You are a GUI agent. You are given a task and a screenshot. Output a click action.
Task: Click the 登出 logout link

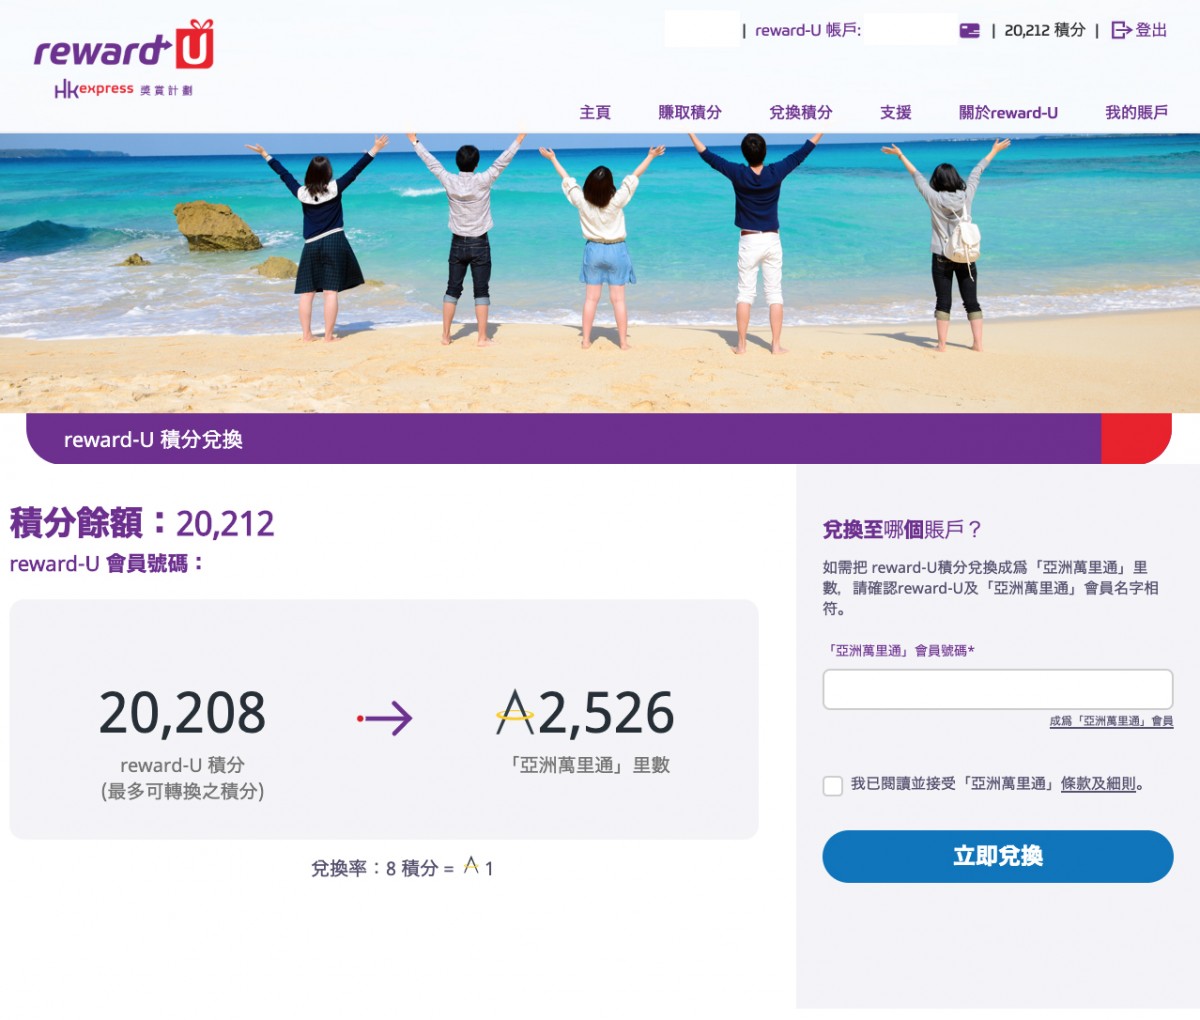click(x=1151, y=31)
